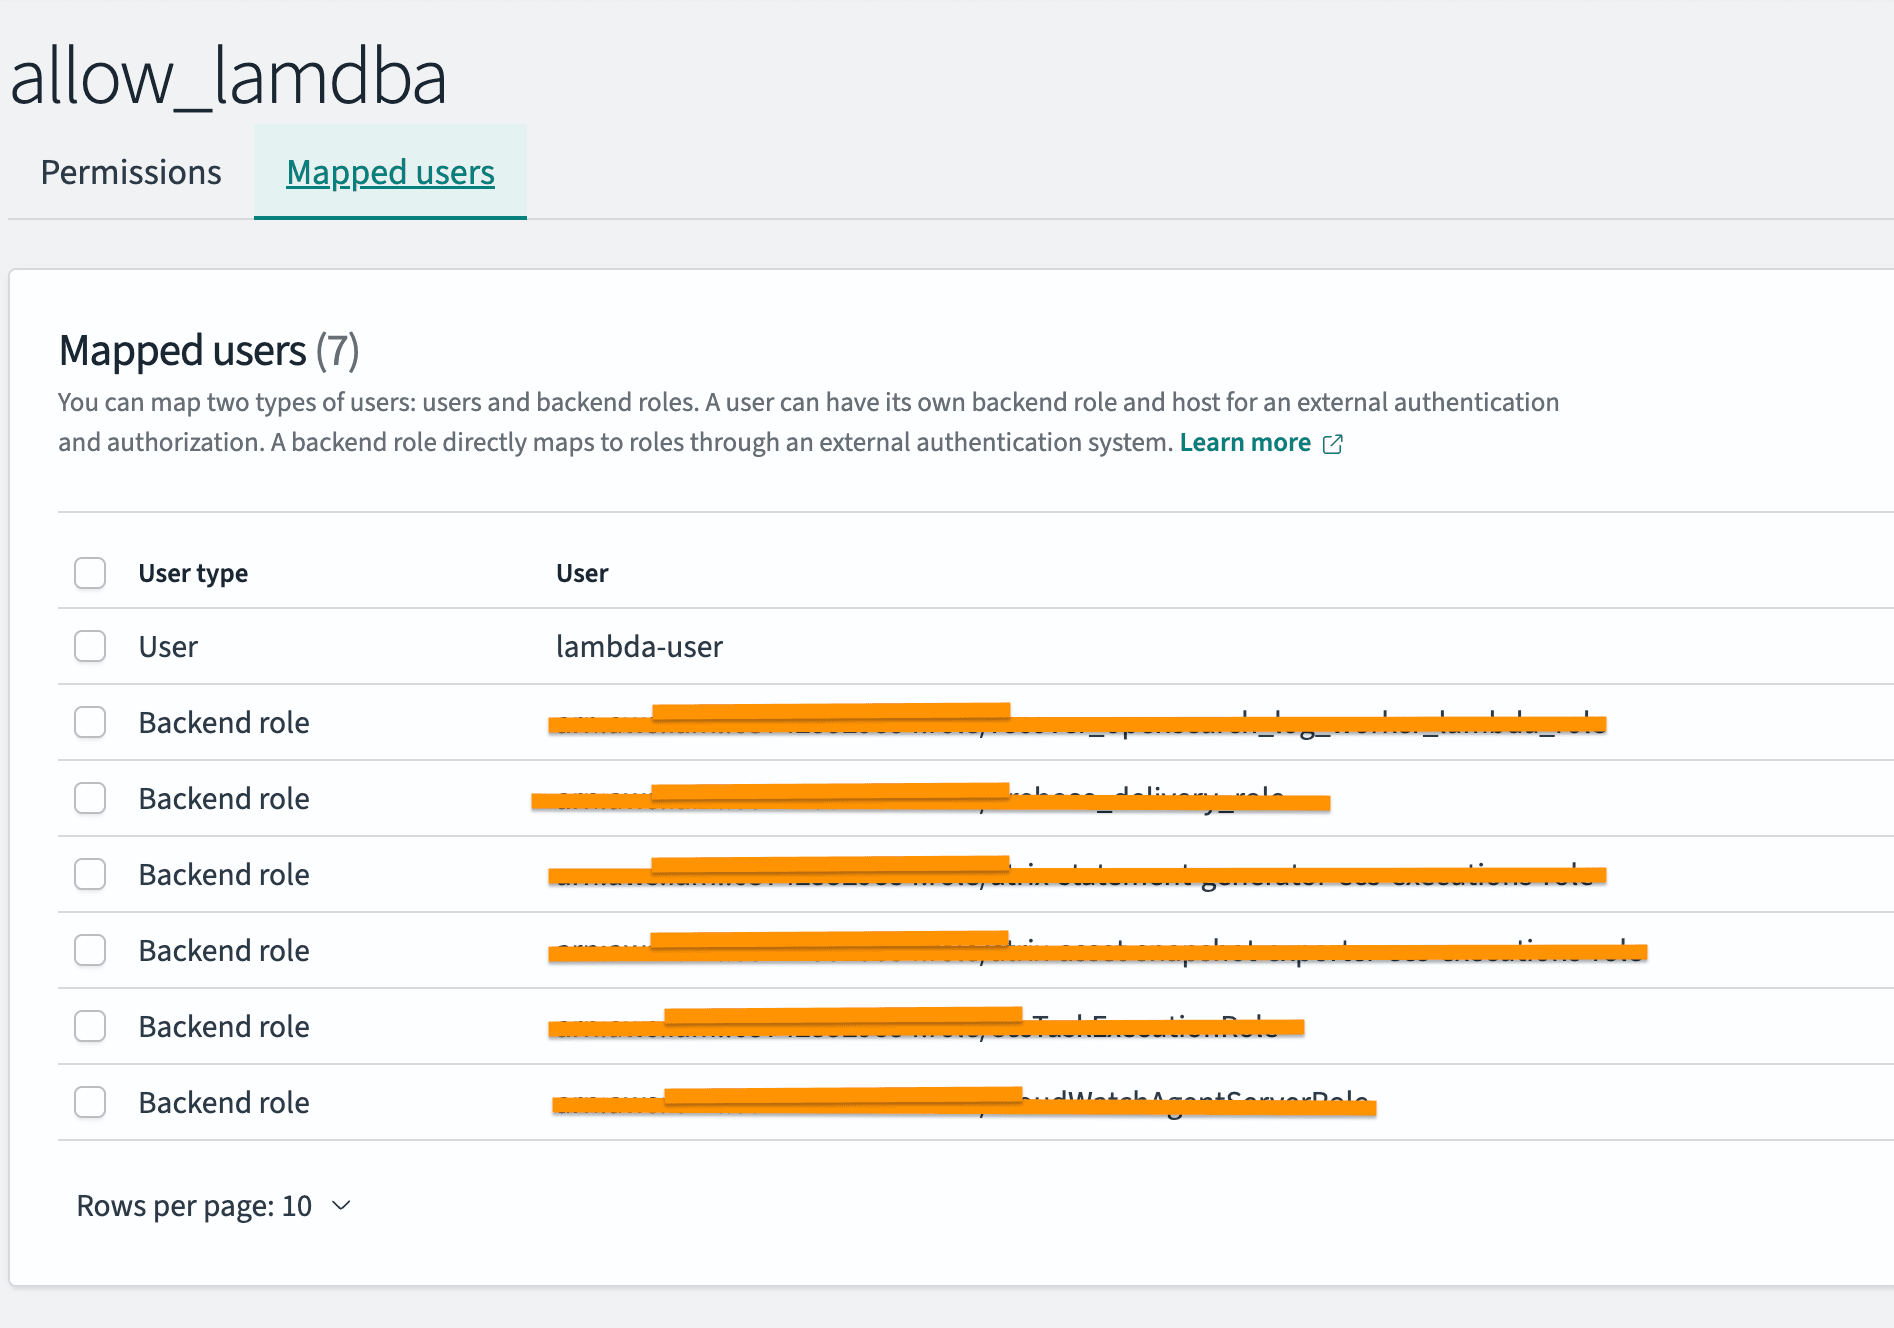Tick the checkbox for the delivery_role backend role
Viewport: 1894px width, 1328px height.
[90, 798]
